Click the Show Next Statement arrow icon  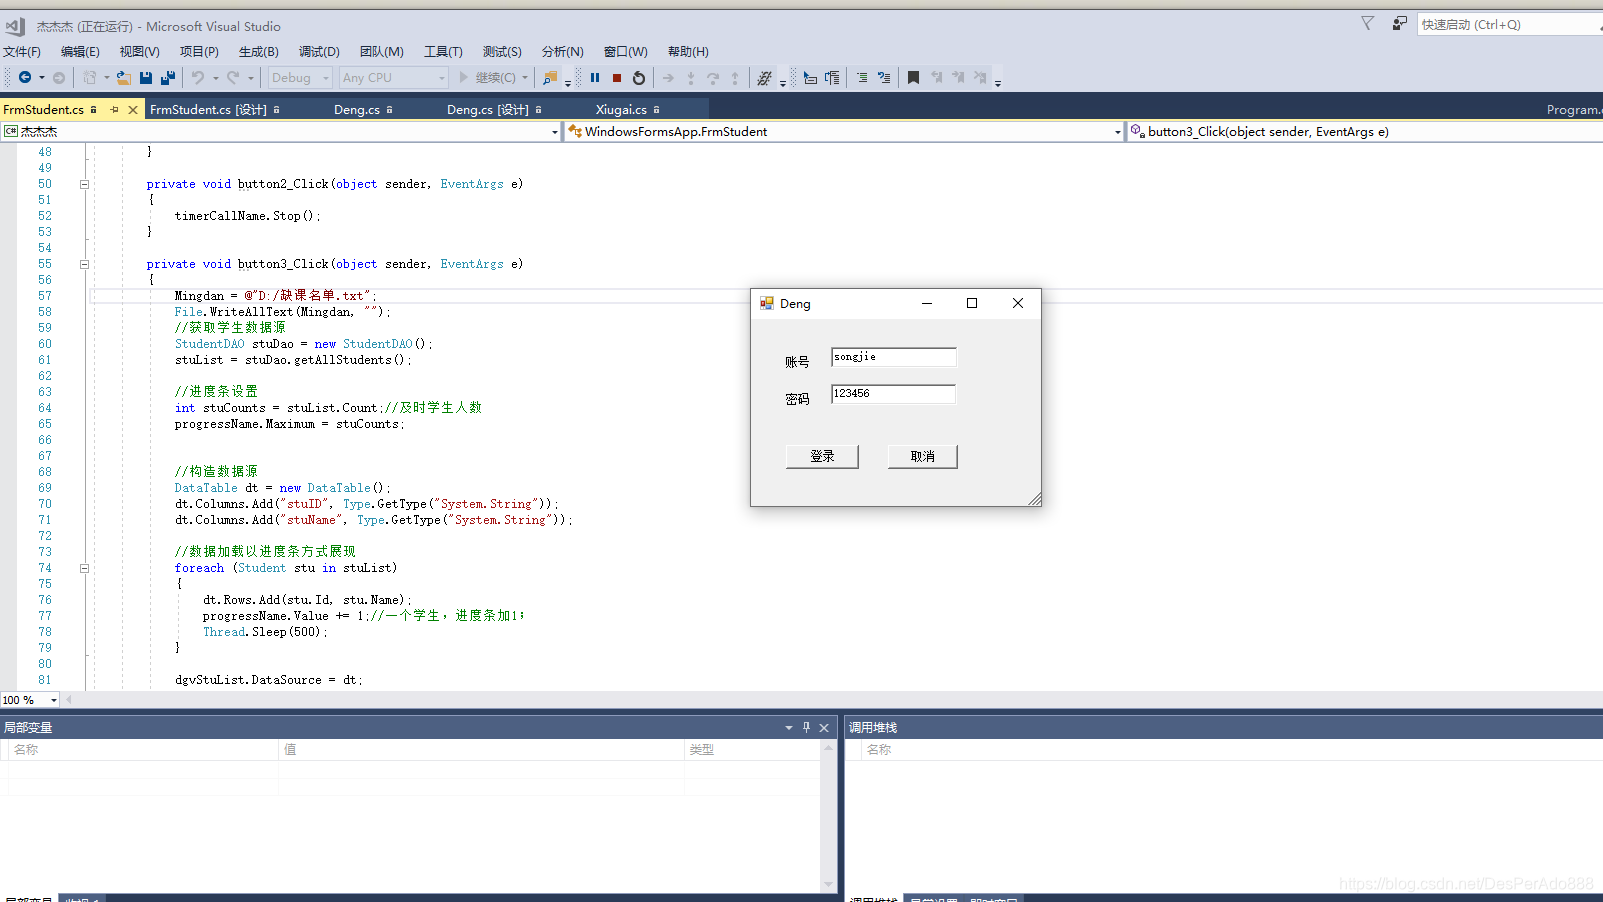pyautogui.click(x=668, y=78)
